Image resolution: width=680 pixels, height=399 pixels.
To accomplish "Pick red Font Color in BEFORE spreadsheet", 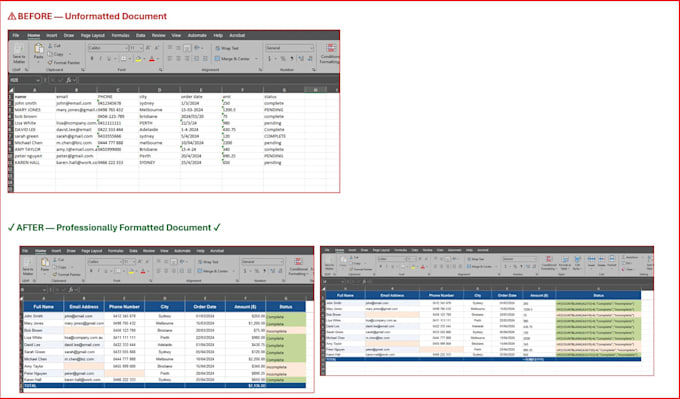I will click(152, 59).
